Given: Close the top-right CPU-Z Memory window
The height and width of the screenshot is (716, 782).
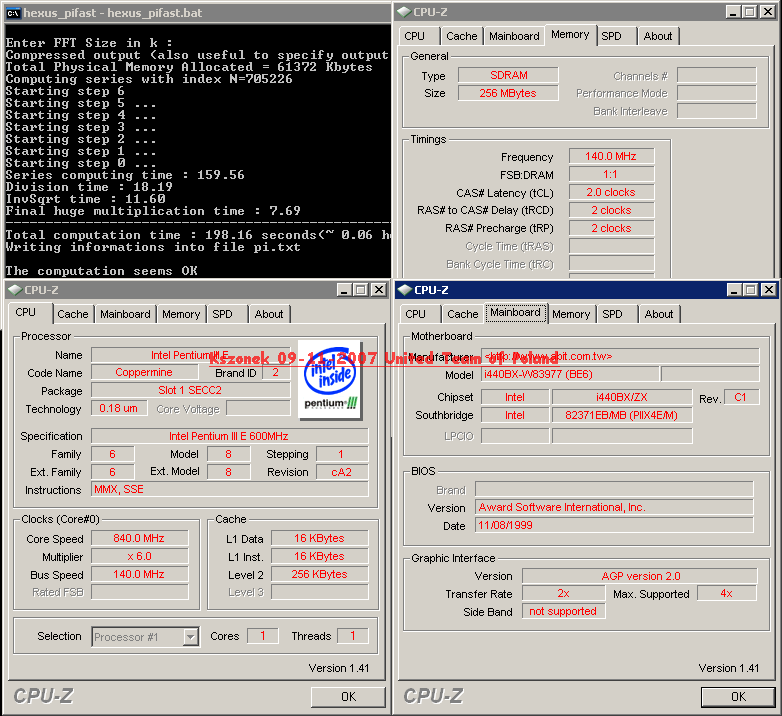Looking at the screenshot, I should [x=768, y=12].
